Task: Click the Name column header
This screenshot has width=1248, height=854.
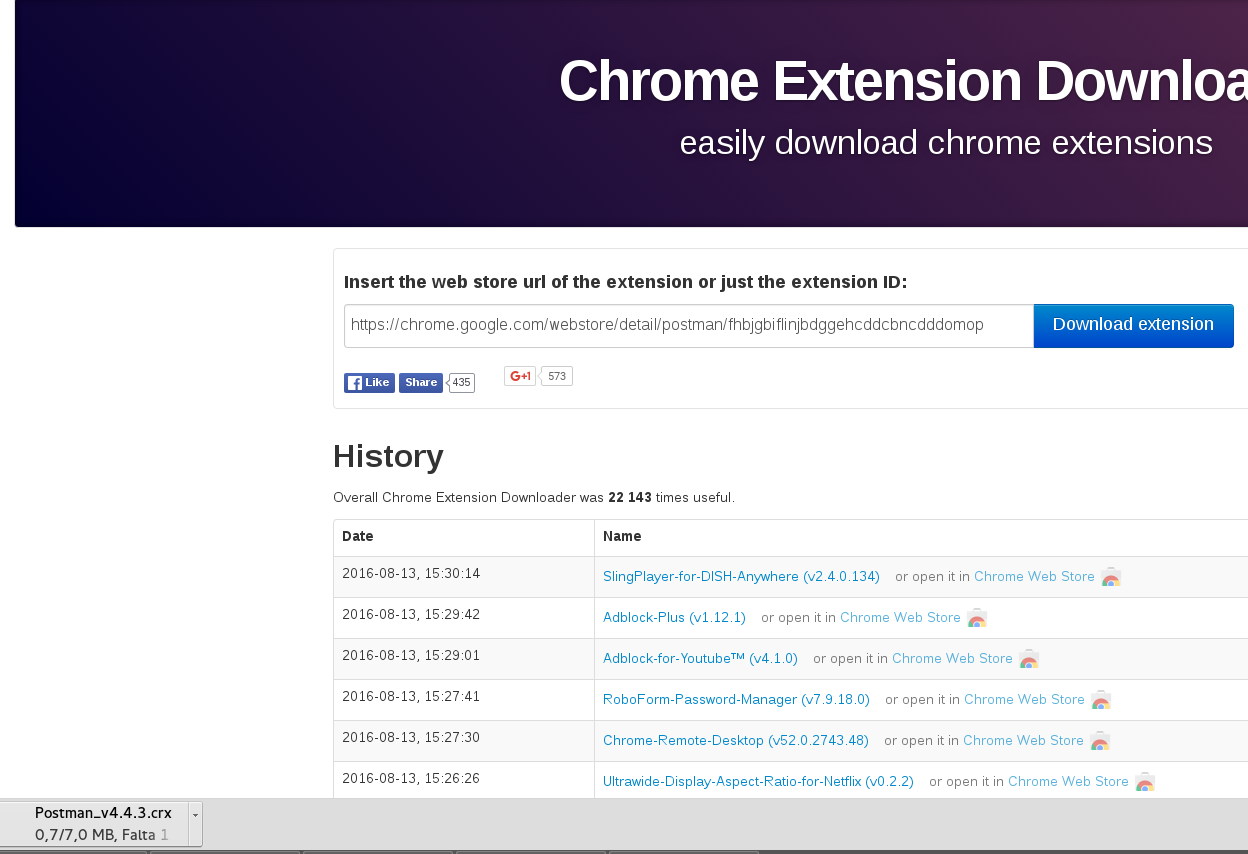Action: [622, 537]
